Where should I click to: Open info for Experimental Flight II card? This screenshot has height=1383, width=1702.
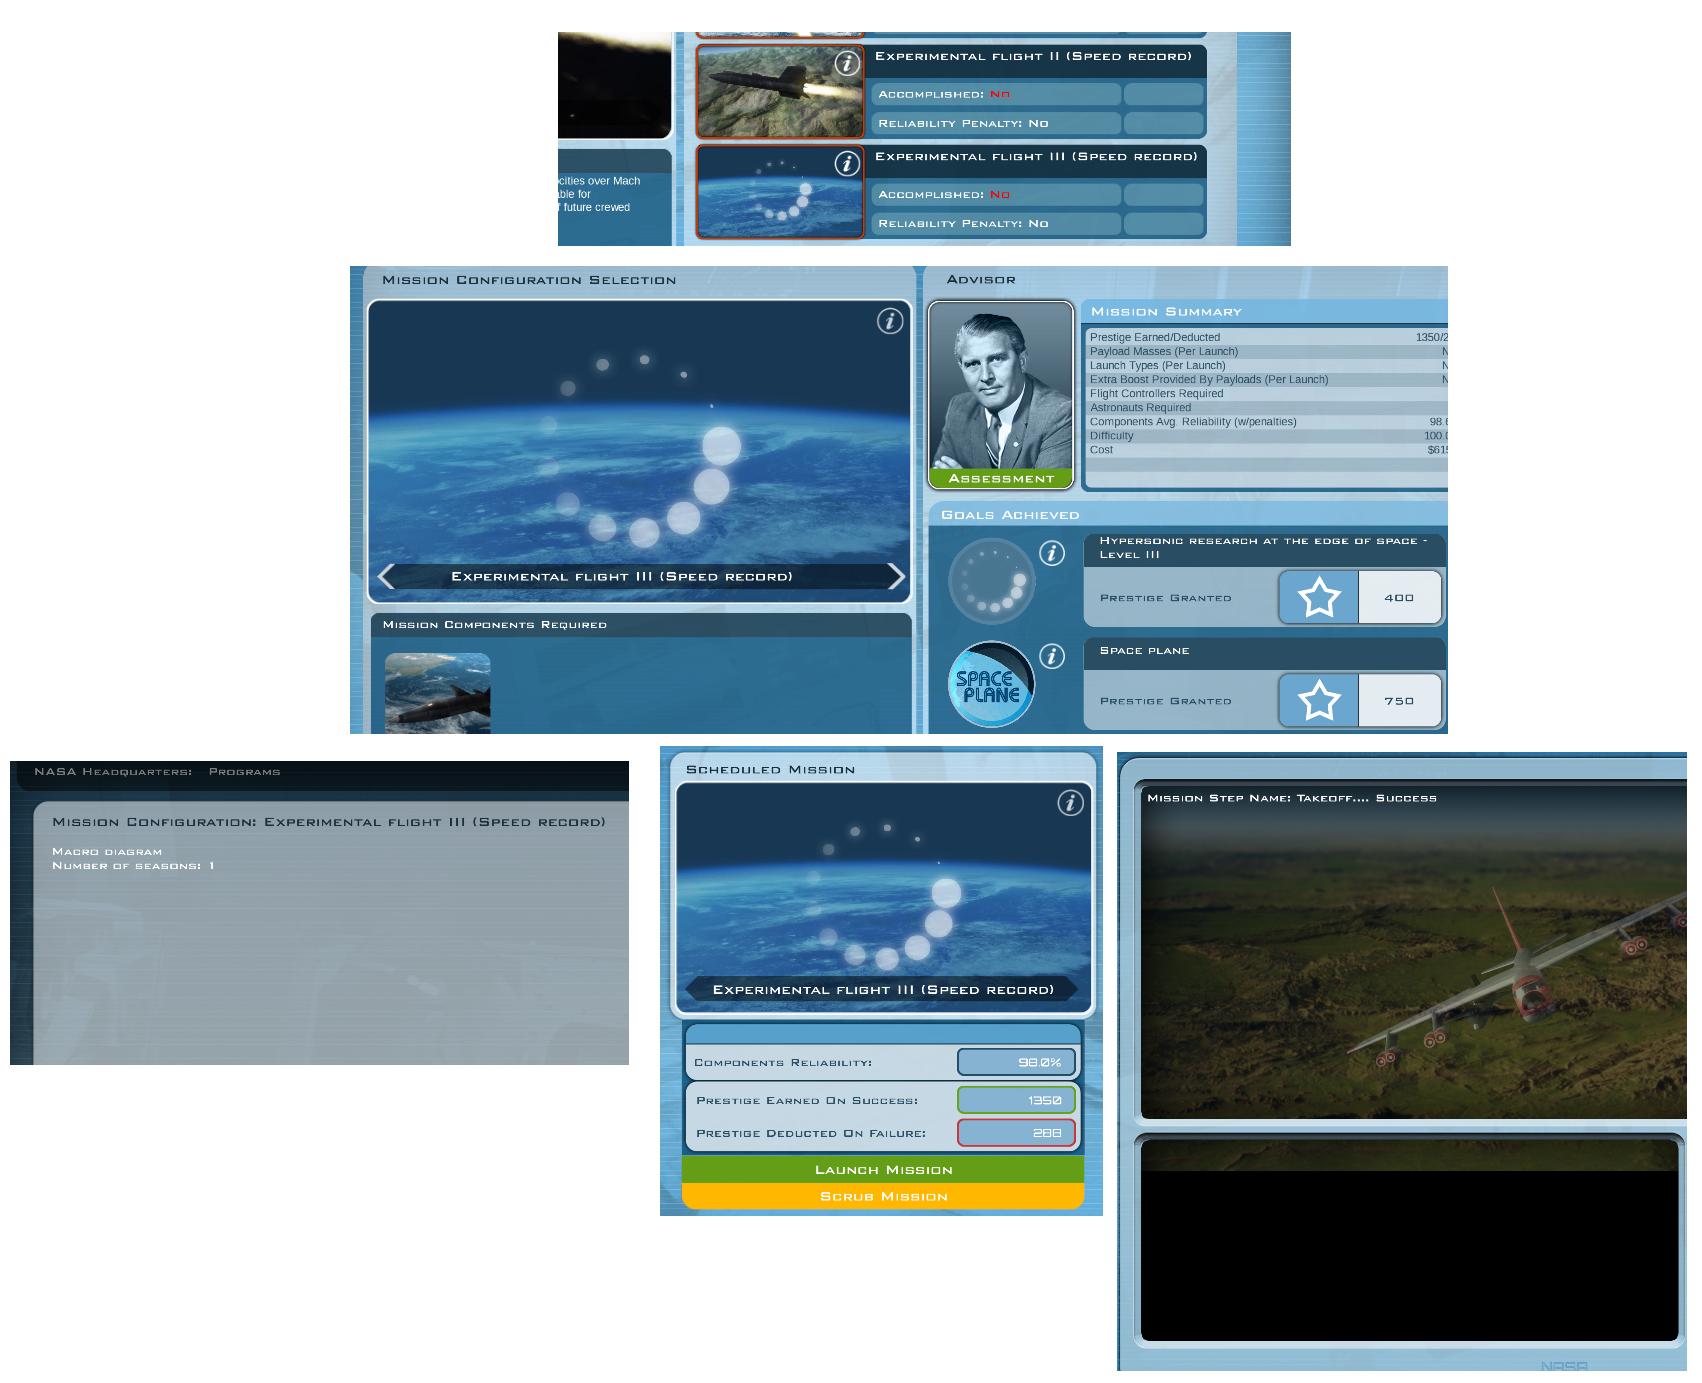pos(847,63)
